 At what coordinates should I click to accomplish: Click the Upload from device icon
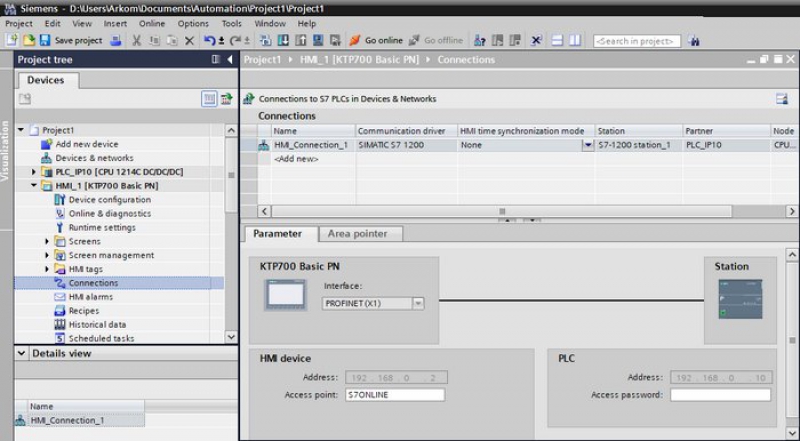(301, 40)
